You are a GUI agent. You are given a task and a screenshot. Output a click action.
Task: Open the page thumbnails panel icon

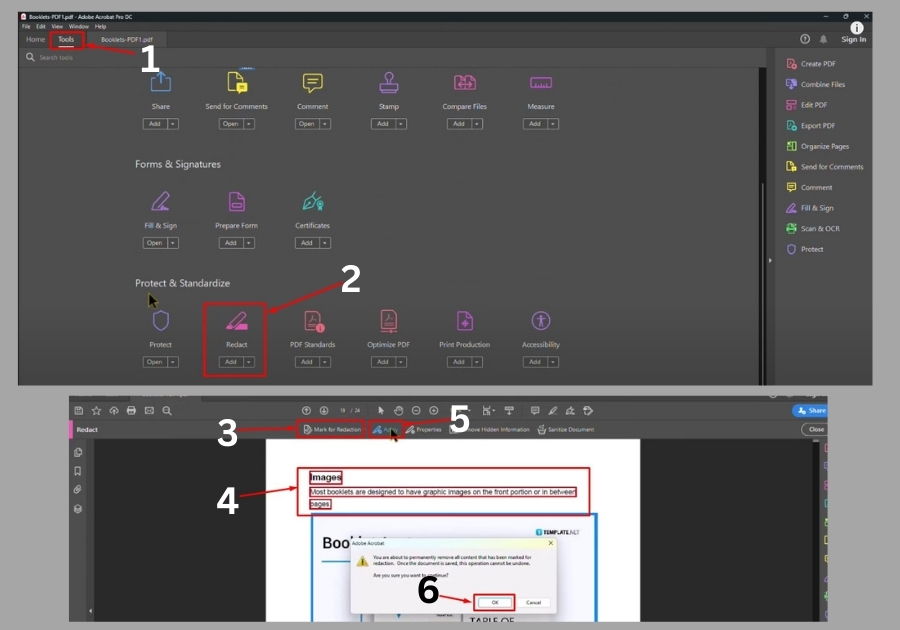pos(78,452)
